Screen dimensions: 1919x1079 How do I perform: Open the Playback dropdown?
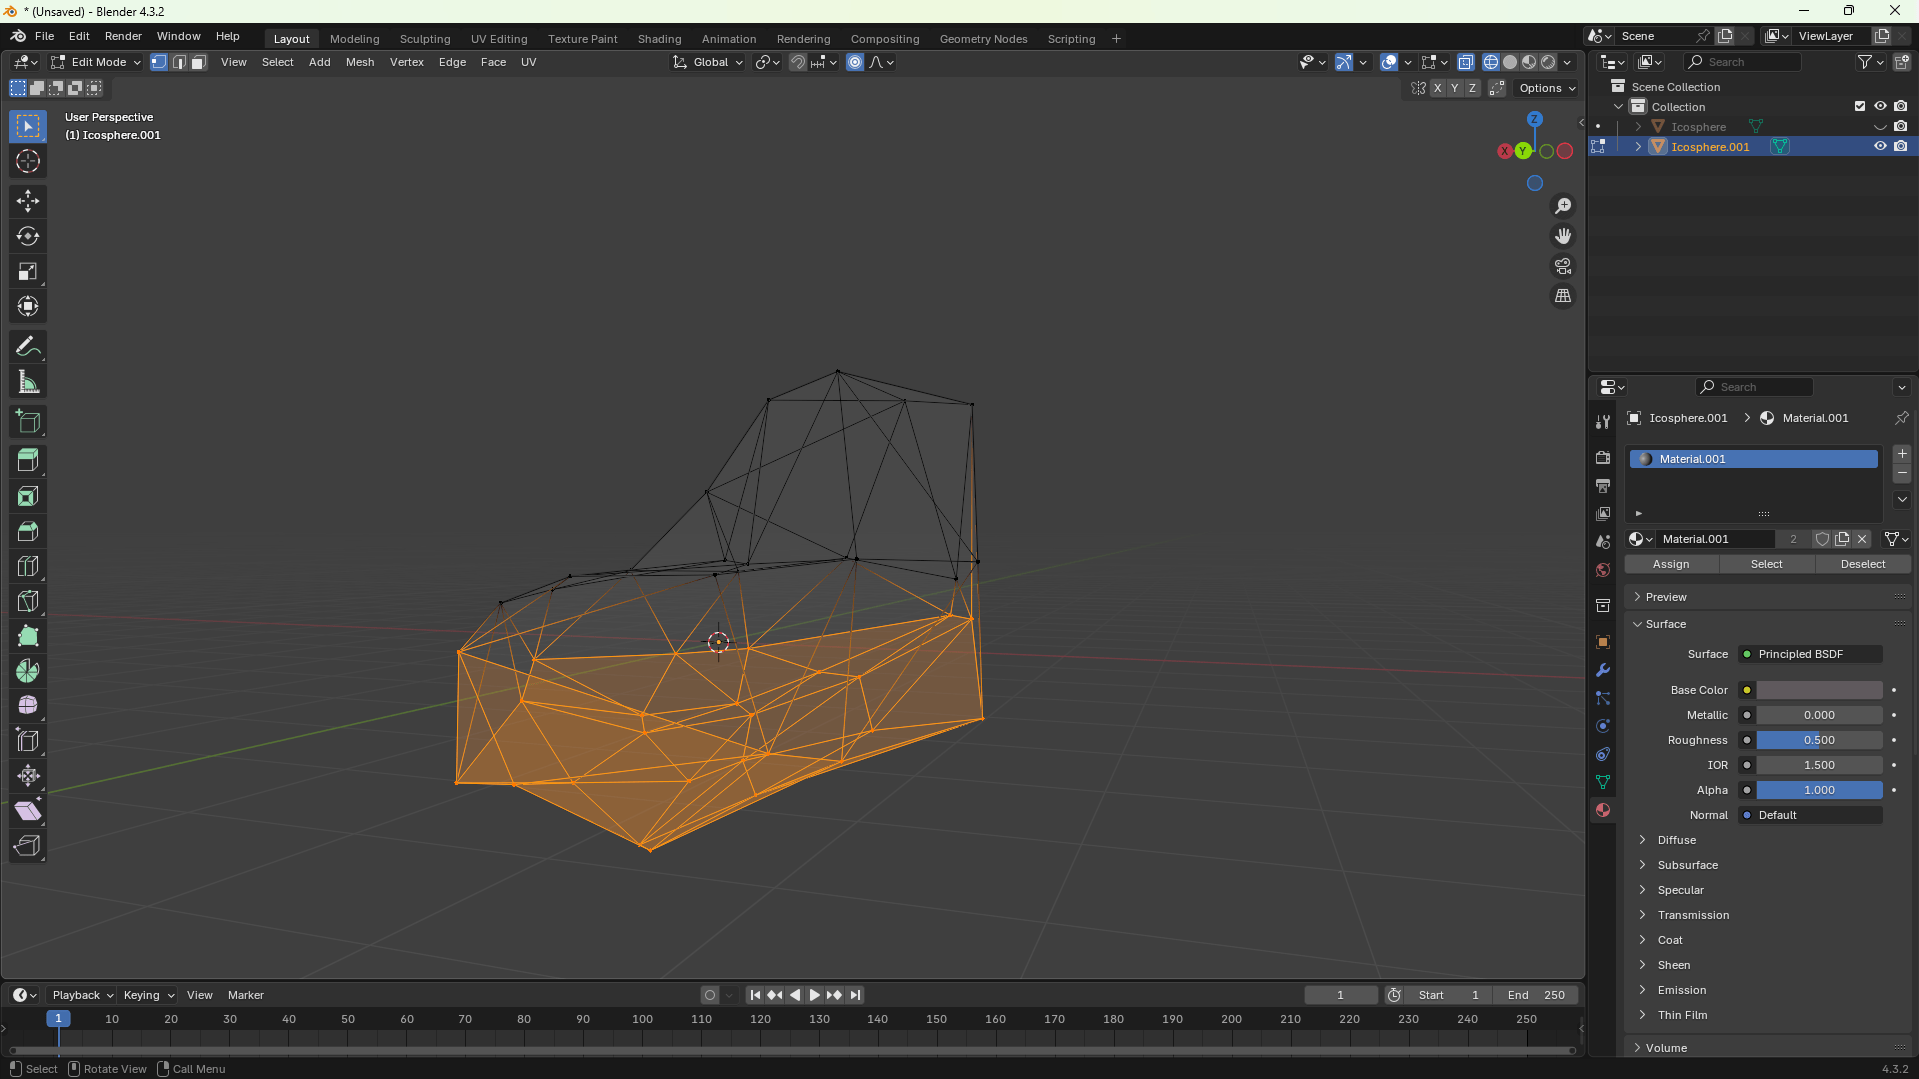pos(83,995)
